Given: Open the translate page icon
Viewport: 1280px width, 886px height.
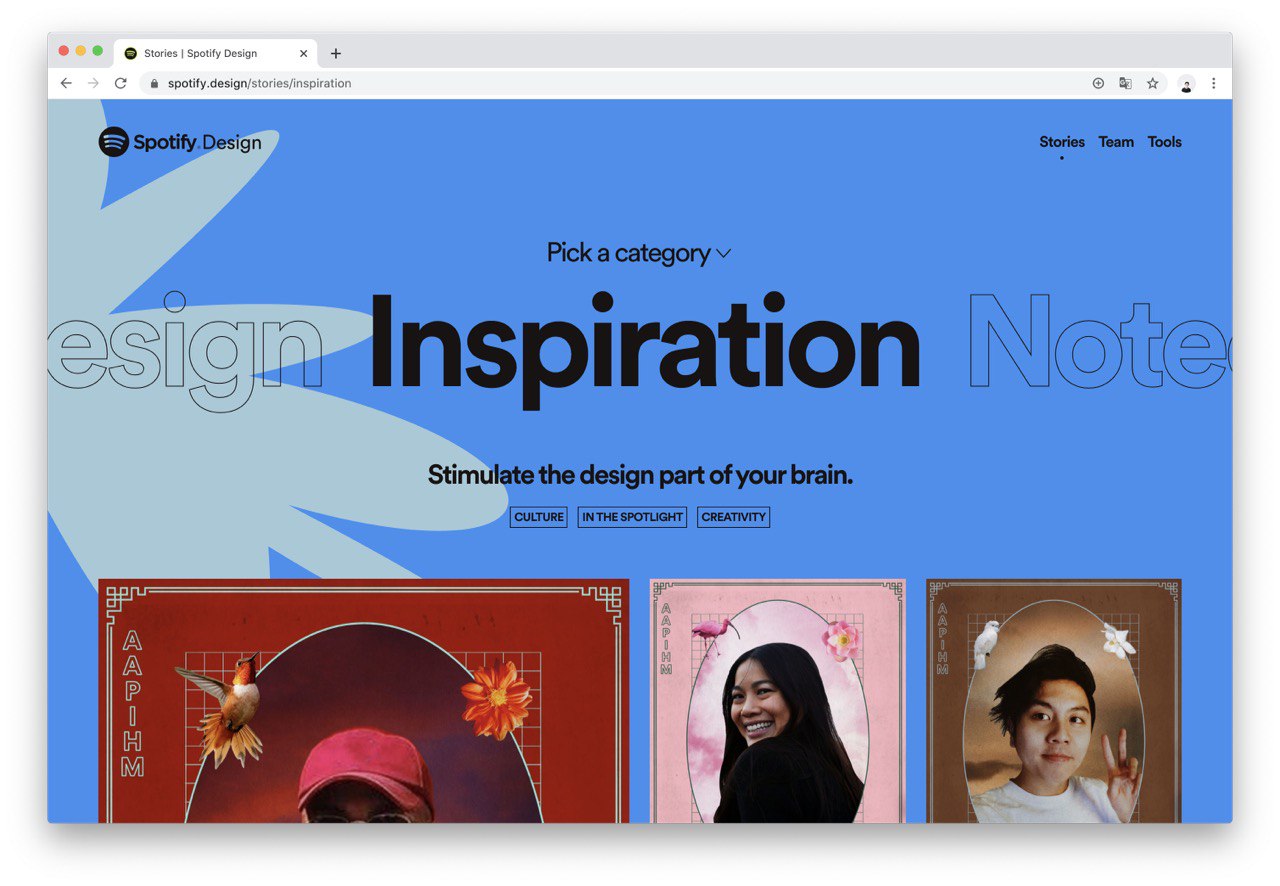Looking at the screenshot, I should pos(1125,83).
